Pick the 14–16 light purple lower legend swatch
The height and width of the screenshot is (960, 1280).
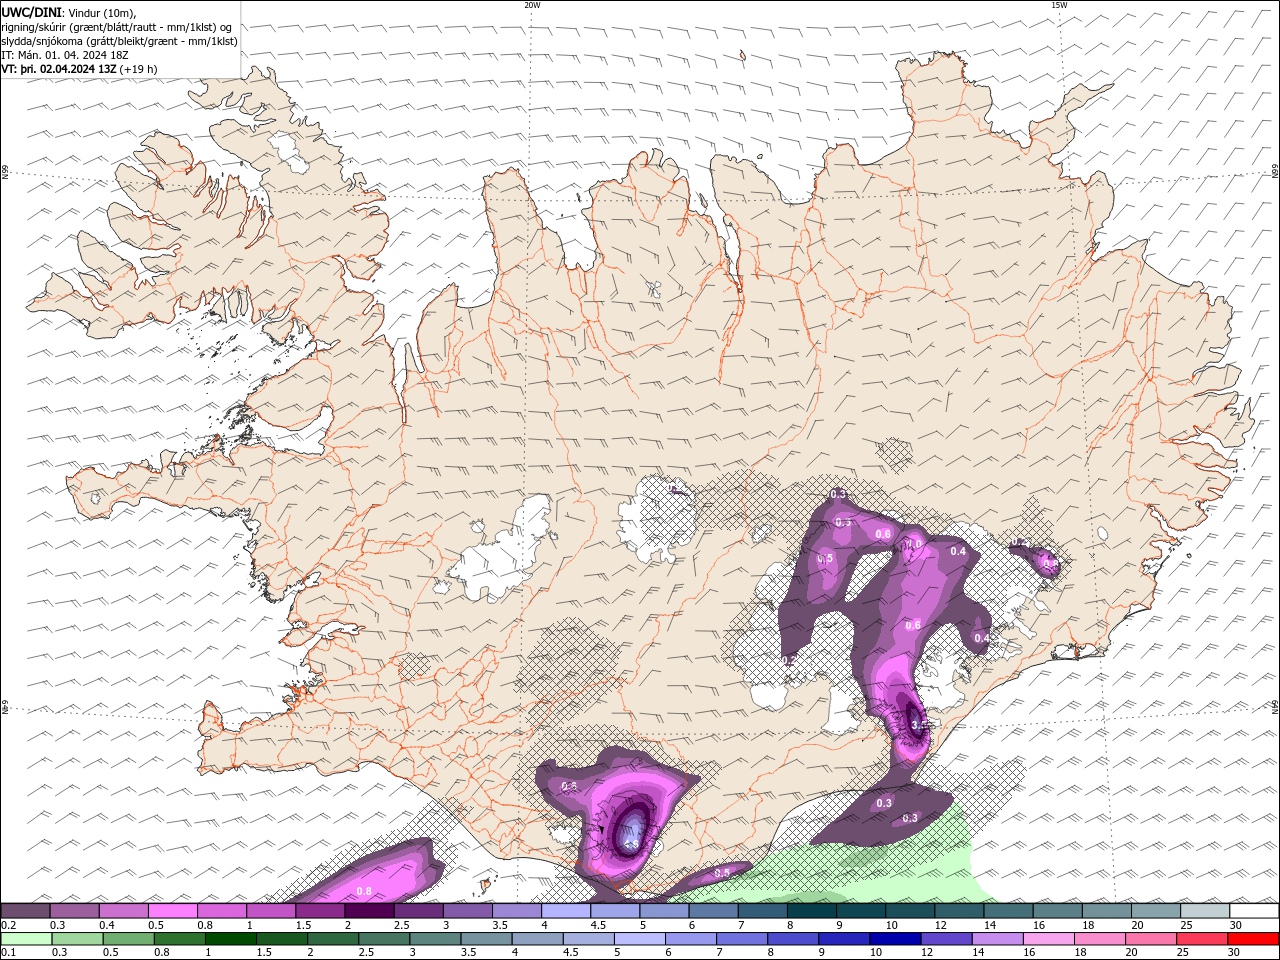coord(997,939)
